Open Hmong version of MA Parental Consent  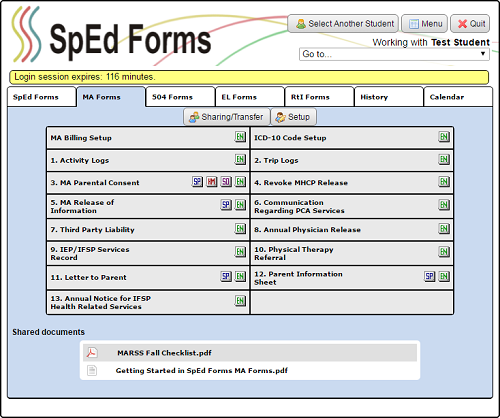click(x=211, y=182)
